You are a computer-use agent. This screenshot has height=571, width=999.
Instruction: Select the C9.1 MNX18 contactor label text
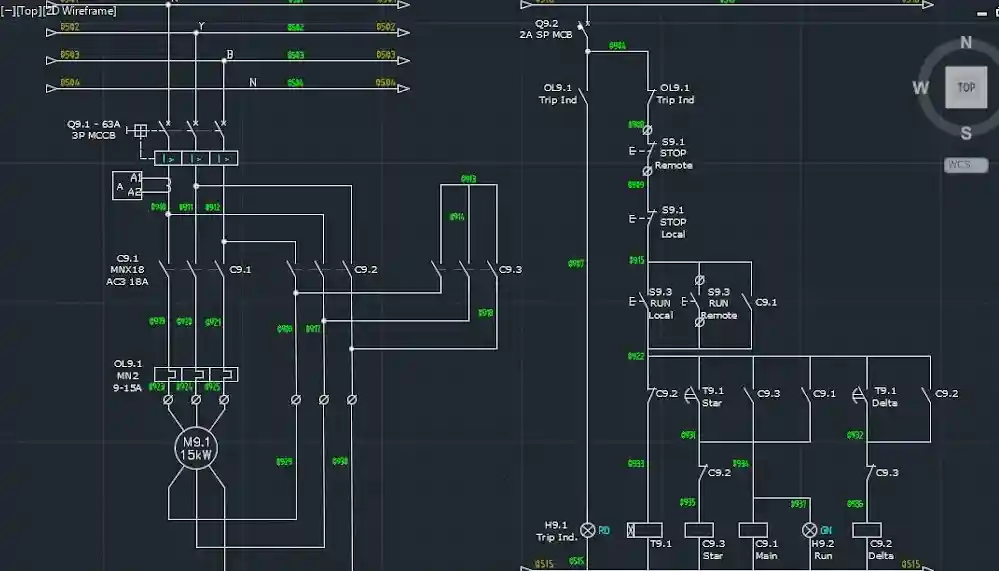[128, 270]
